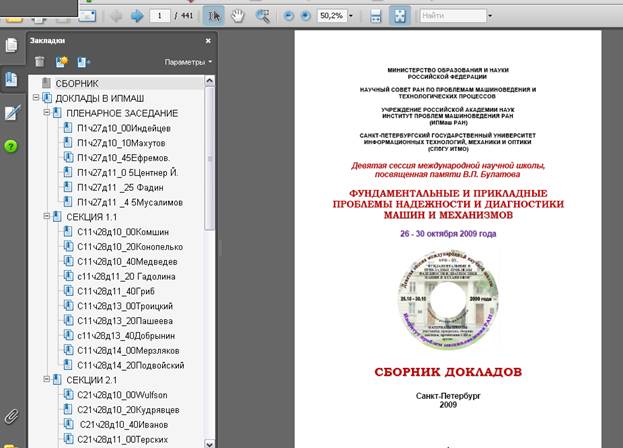
Task: Click the date line 26 - 30 октября 2009 года
Action: (448, 234)
